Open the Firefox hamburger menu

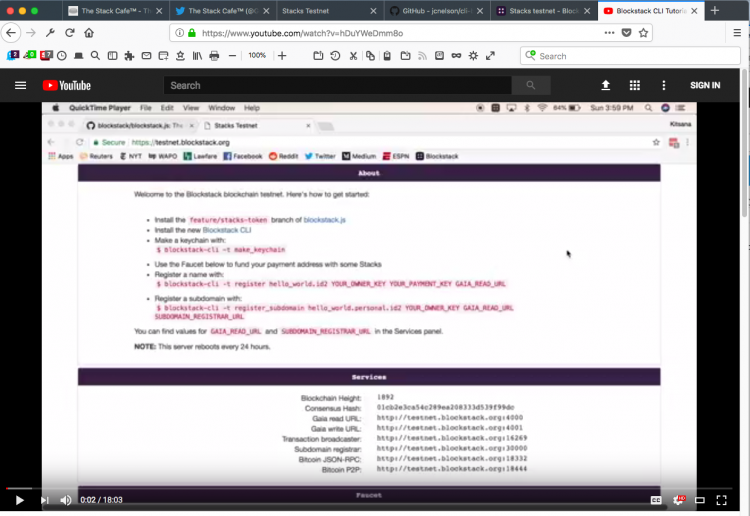click(737, 33)
